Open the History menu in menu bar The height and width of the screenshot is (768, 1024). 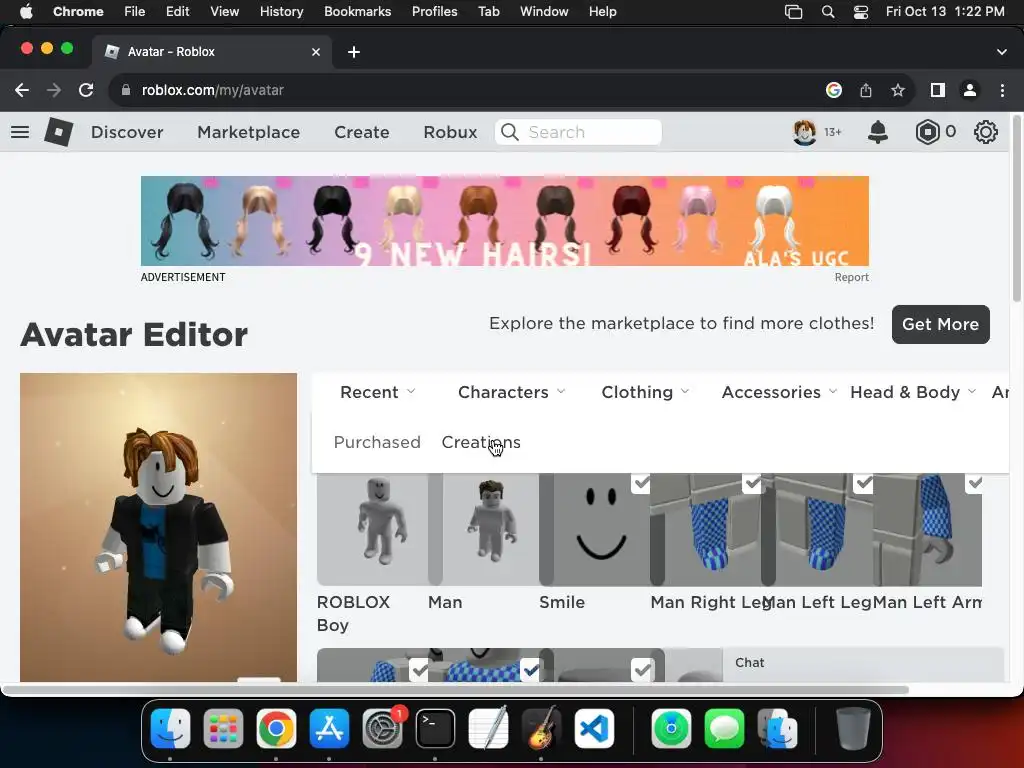click(x=281, y=12)
